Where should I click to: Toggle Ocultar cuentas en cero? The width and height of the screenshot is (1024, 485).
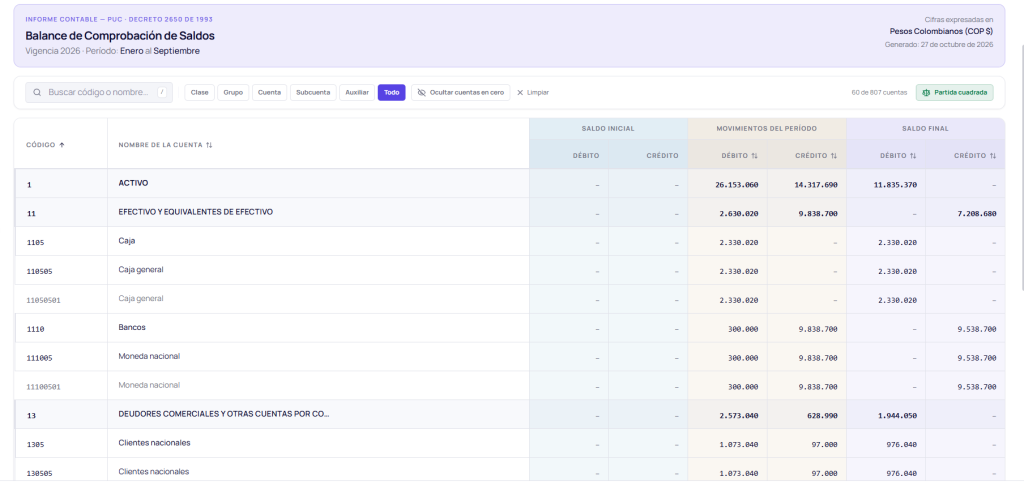(x=460, y=93)
